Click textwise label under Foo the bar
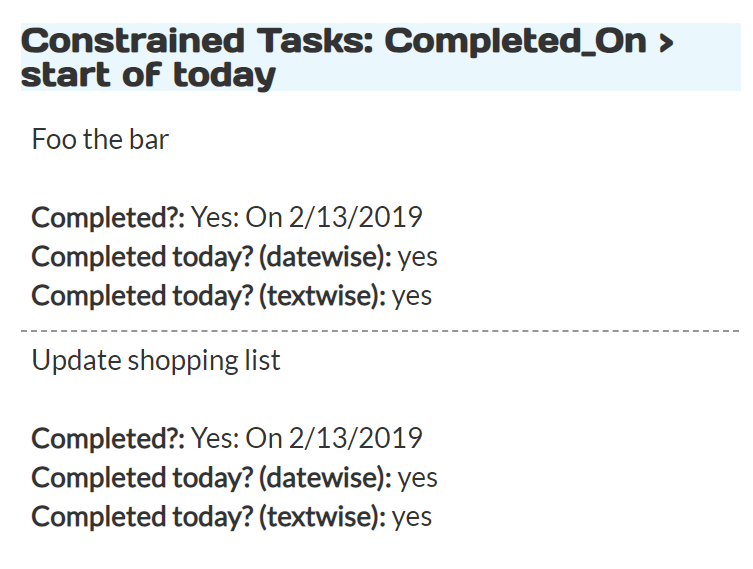The image size is (753, 569). point(208,296)
